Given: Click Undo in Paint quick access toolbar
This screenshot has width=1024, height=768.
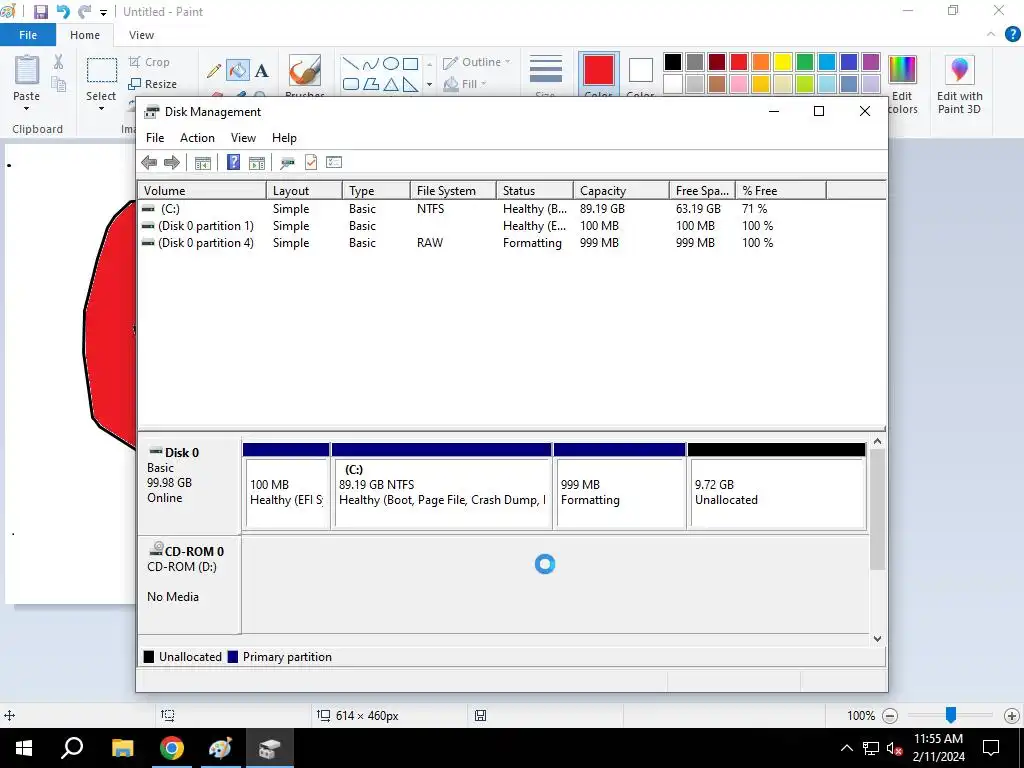Looking at the screenshot, I should pyautogui.click(x=63, y=12).
